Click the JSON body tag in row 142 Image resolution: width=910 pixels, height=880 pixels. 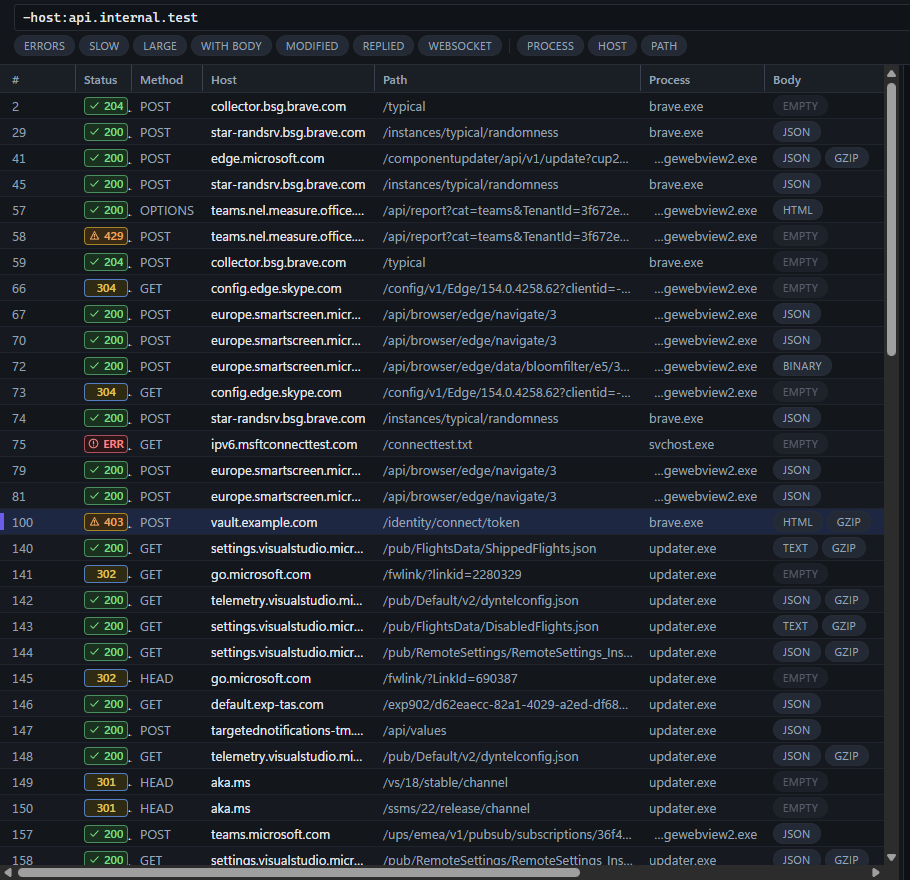796,600
